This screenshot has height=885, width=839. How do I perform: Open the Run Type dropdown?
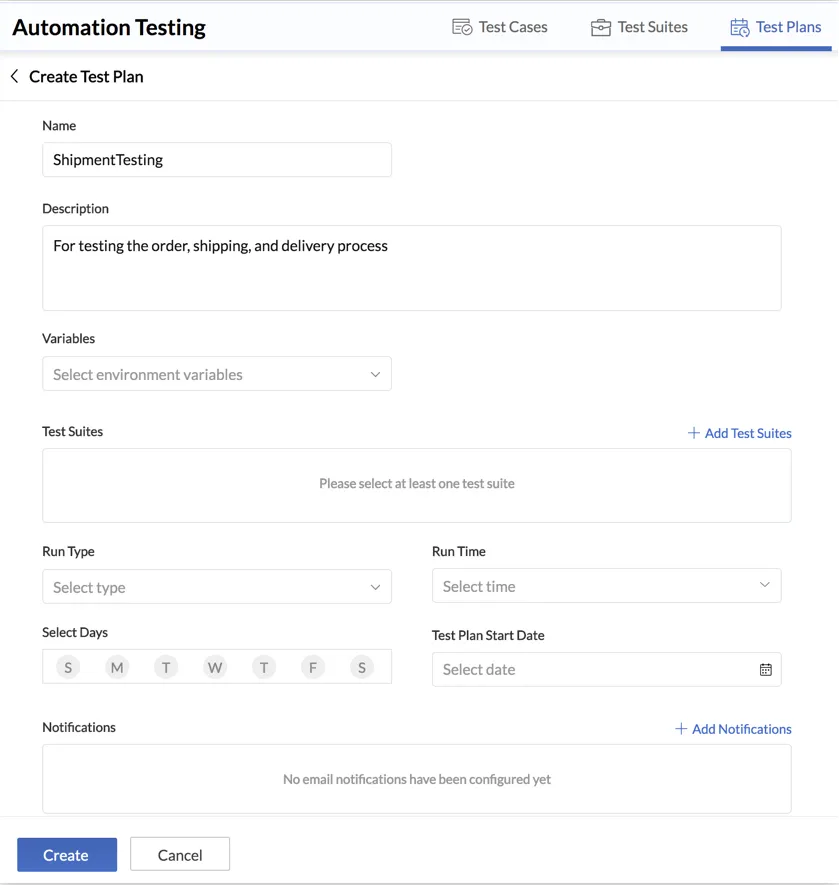(217, 586)
